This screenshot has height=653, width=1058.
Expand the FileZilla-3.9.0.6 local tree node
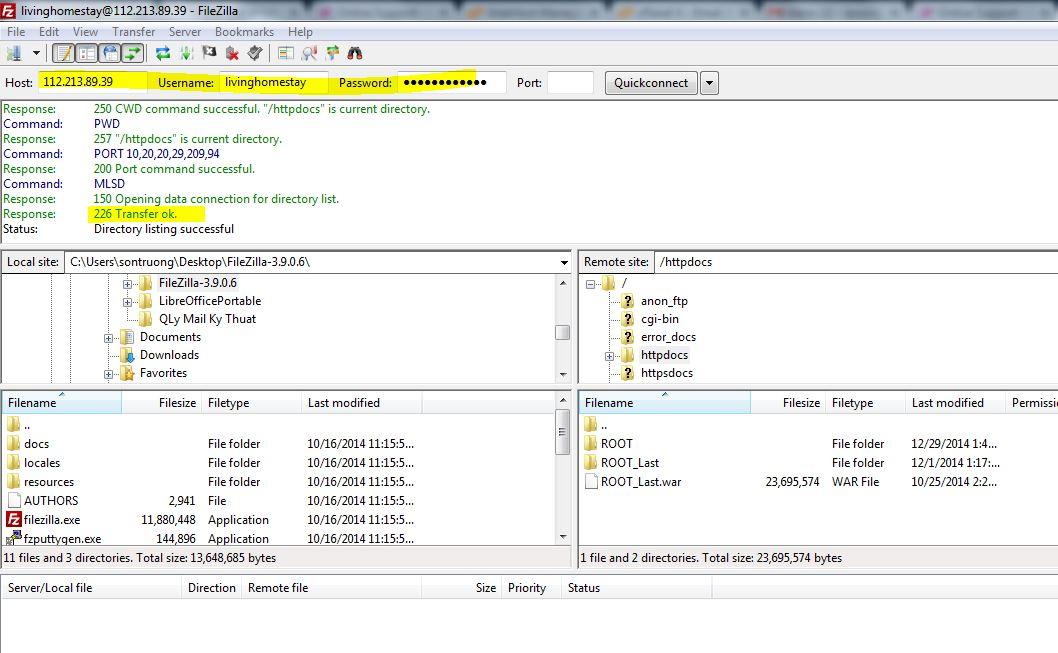[x=127, y=284]
